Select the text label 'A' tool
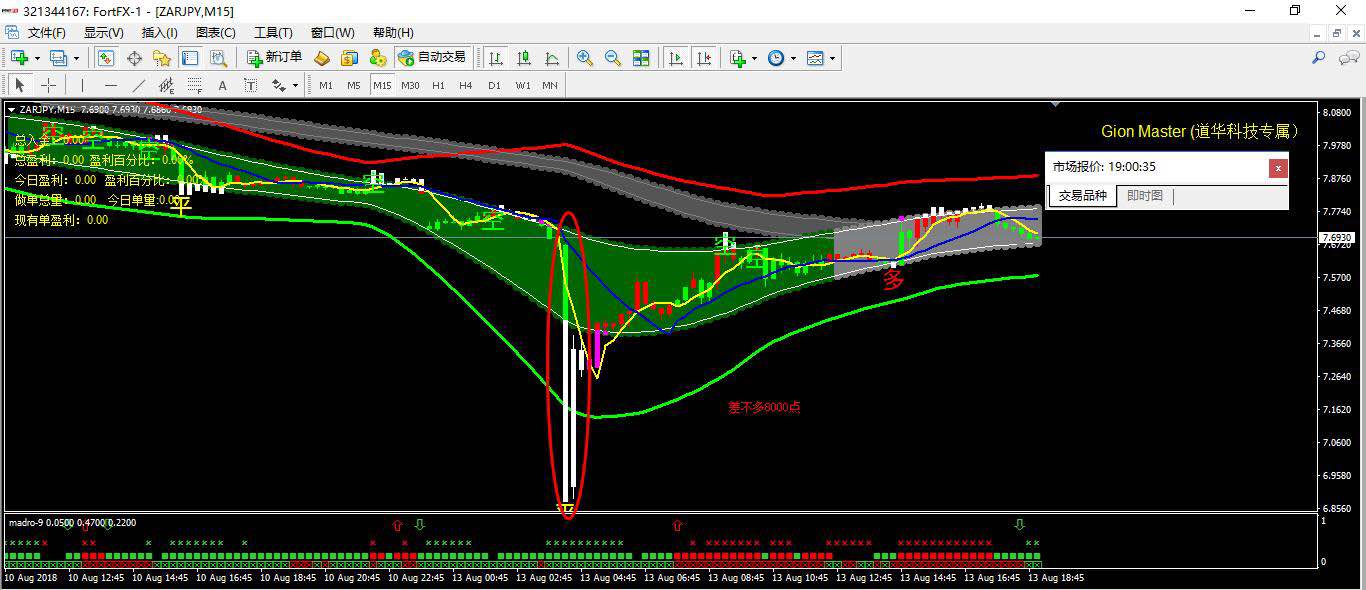 222,85
